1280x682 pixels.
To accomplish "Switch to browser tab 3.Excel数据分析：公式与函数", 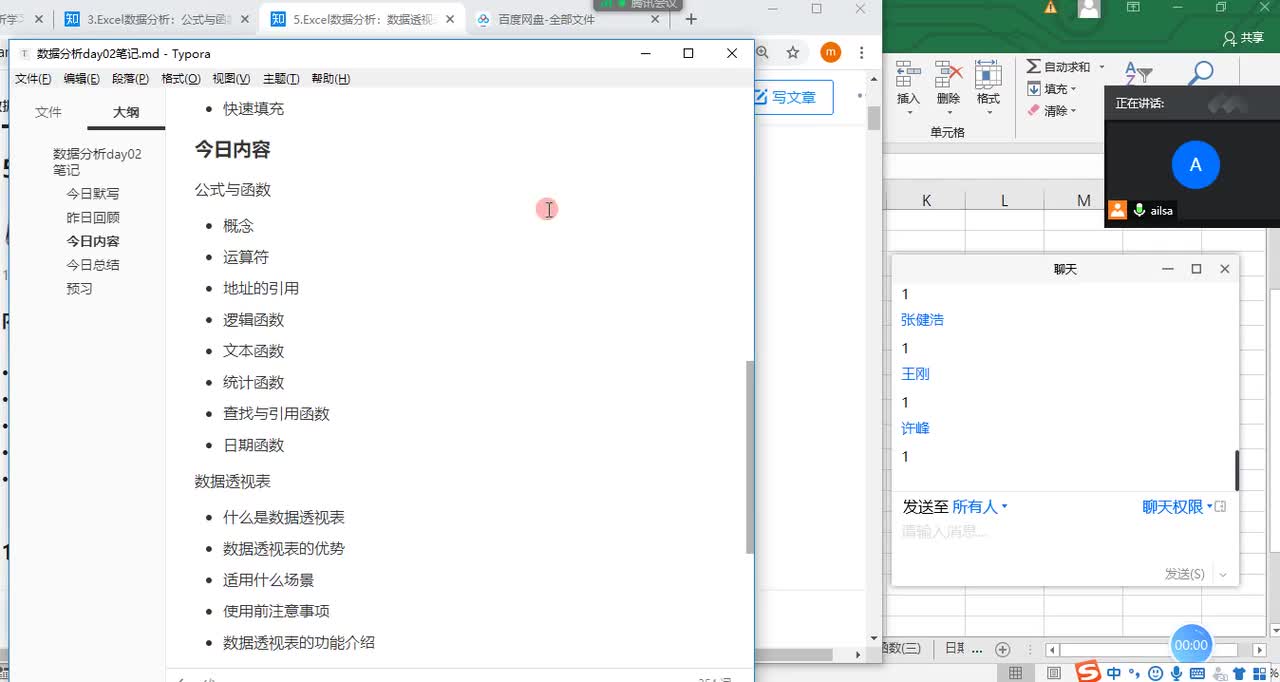I will pos(158,19).
